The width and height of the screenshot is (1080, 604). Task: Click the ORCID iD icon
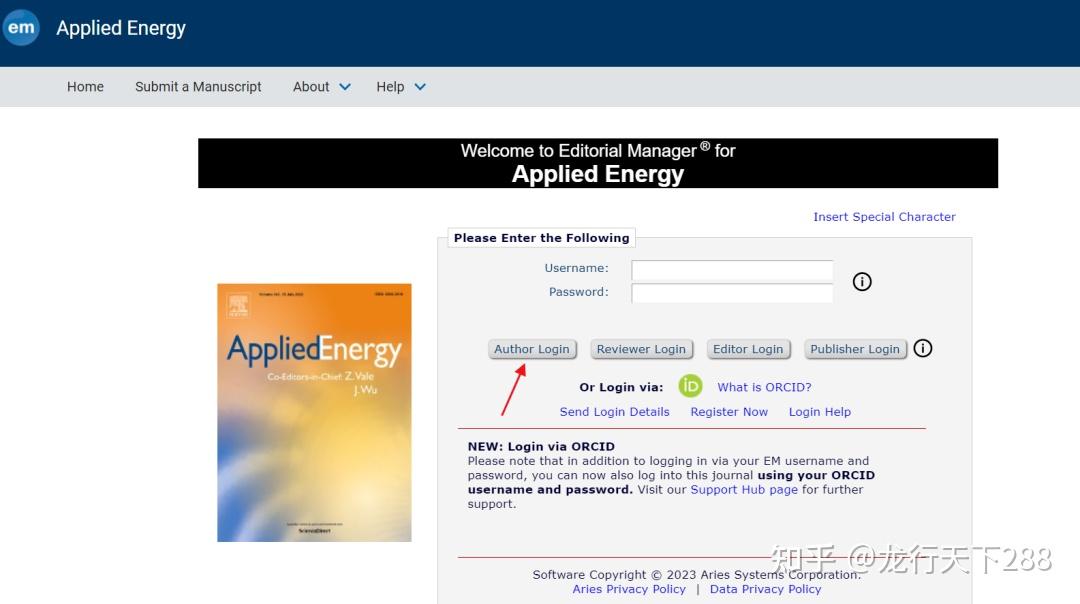click(x=690, y=386)
